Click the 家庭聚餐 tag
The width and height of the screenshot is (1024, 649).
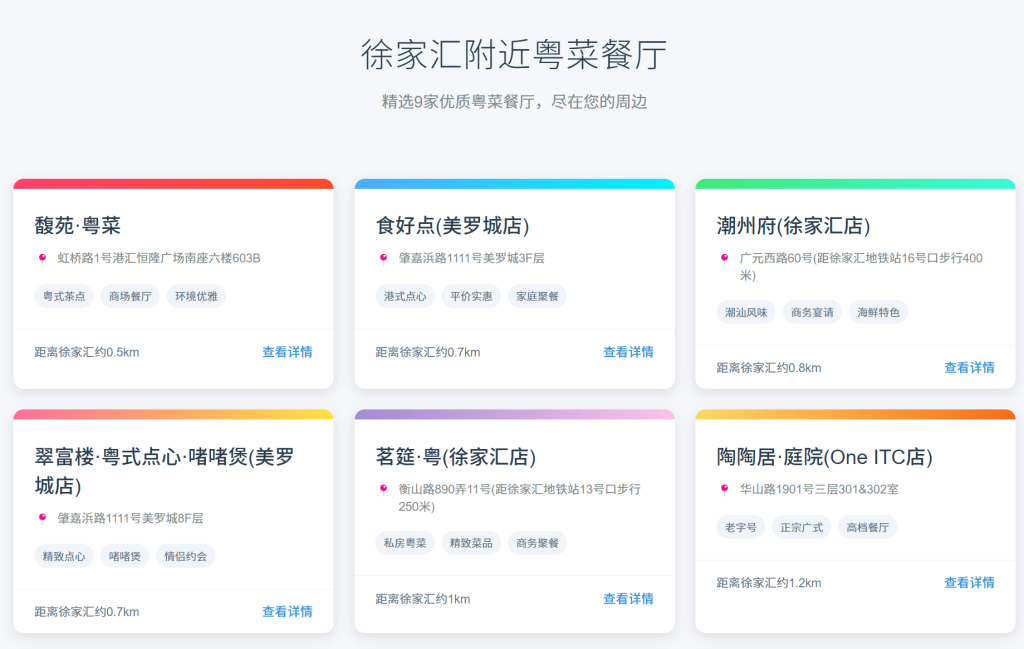coord(537,296)
